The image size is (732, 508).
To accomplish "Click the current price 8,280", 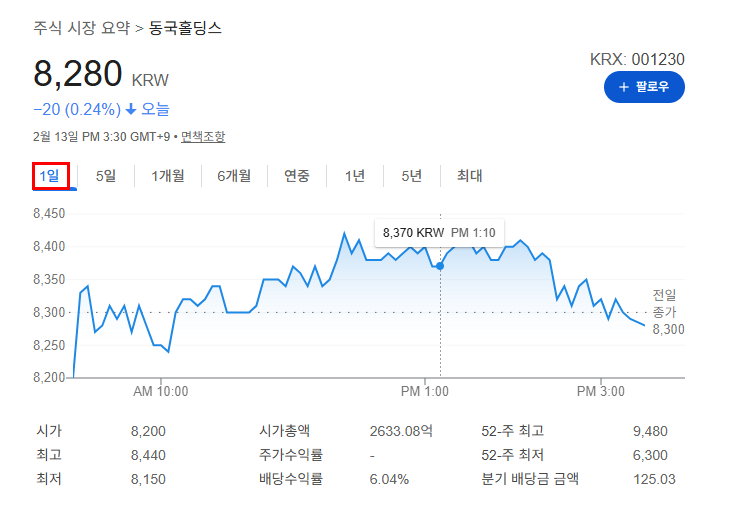I will [x=78, y=74].
